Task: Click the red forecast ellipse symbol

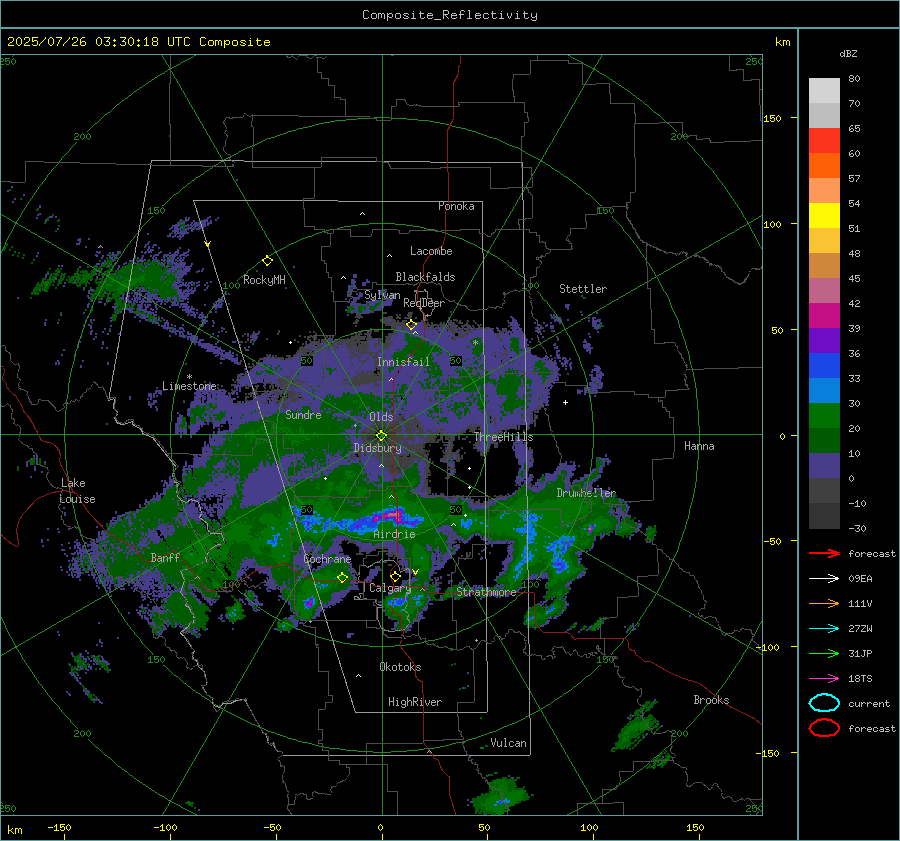Action: 824,728
